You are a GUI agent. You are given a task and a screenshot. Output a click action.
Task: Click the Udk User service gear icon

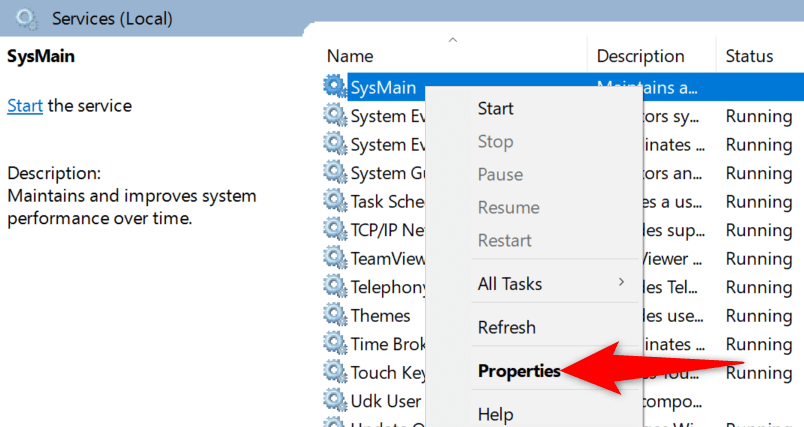335,401
